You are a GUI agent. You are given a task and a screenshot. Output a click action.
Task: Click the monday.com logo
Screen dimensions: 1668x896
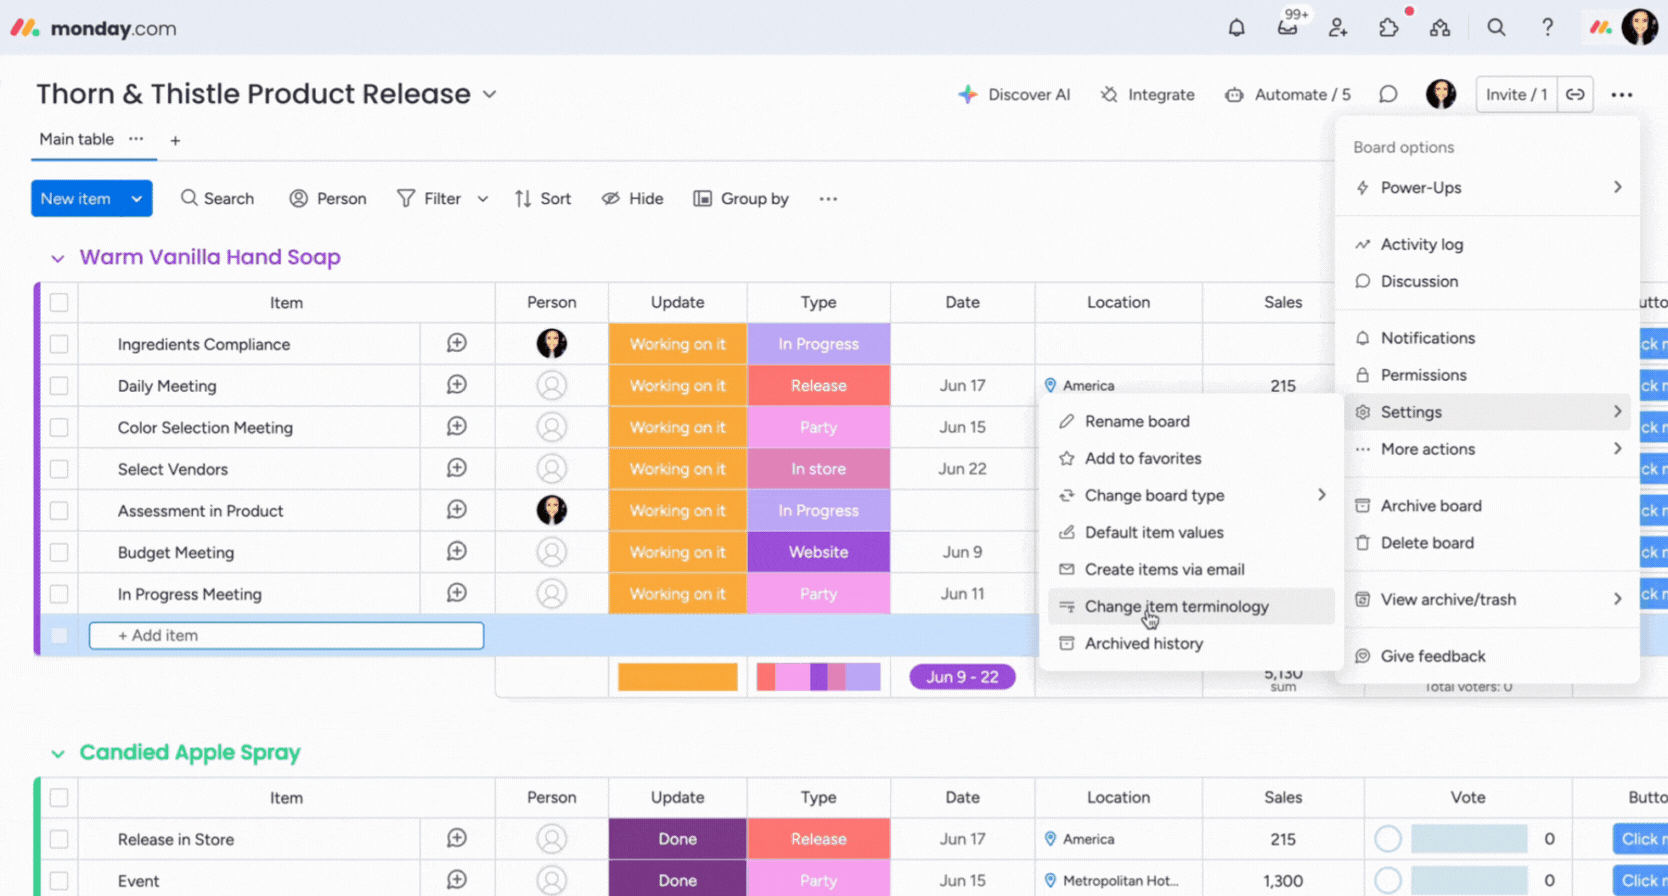(x=94, y=28)
